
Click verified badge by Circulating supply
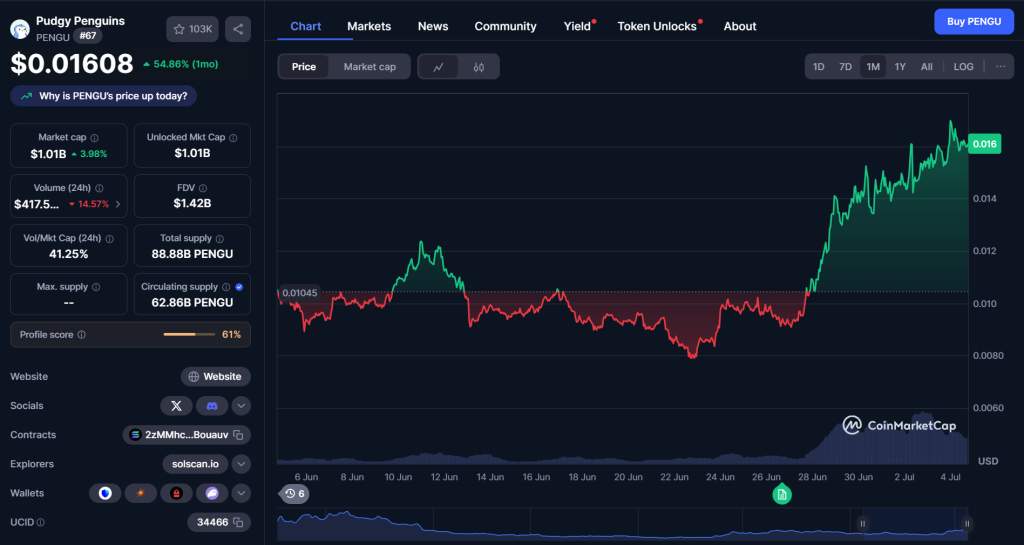point(239,287)
